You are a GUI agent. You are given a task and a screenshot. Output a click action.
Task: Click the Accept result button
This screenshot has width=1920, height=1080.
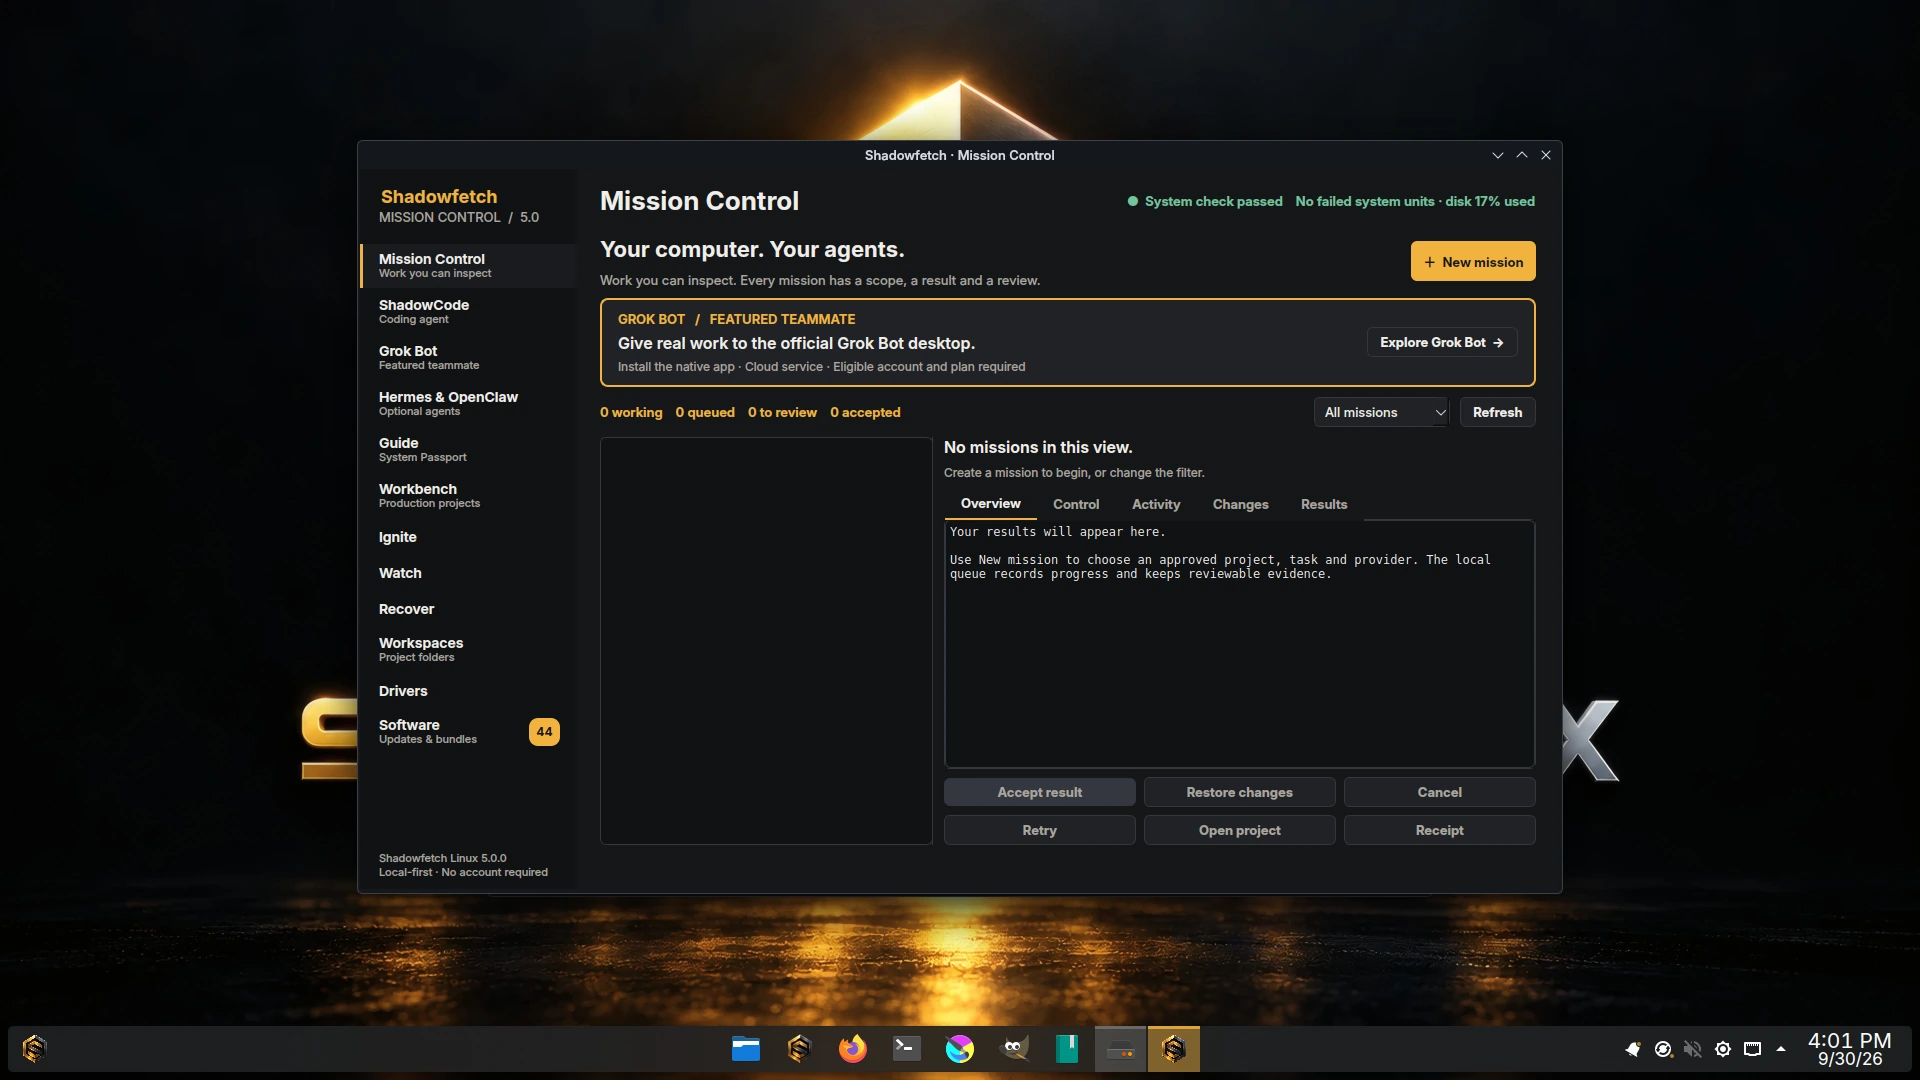[1039, 792]
